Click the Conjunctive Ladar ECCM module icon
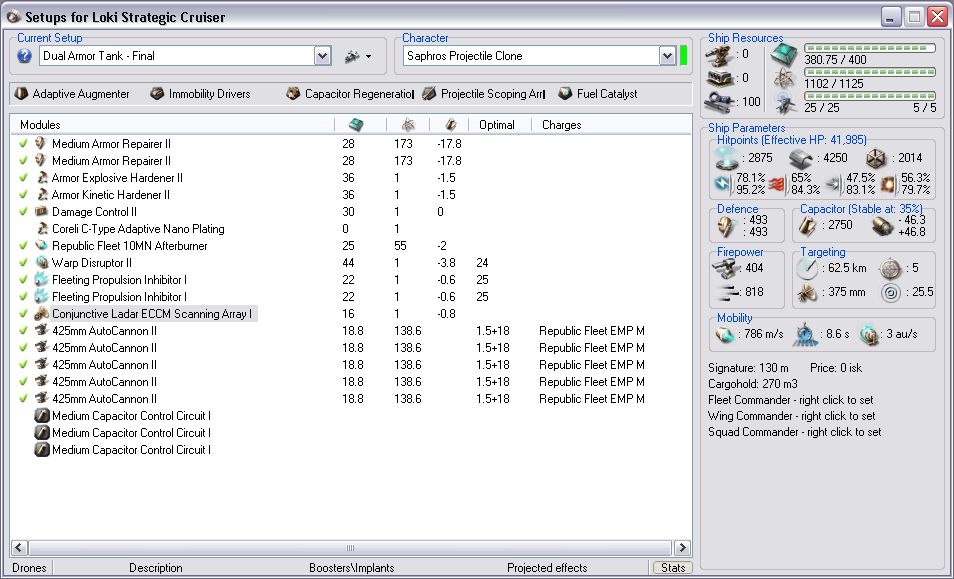Viewport: 954px width, 579px height. [x=41, y=314]
